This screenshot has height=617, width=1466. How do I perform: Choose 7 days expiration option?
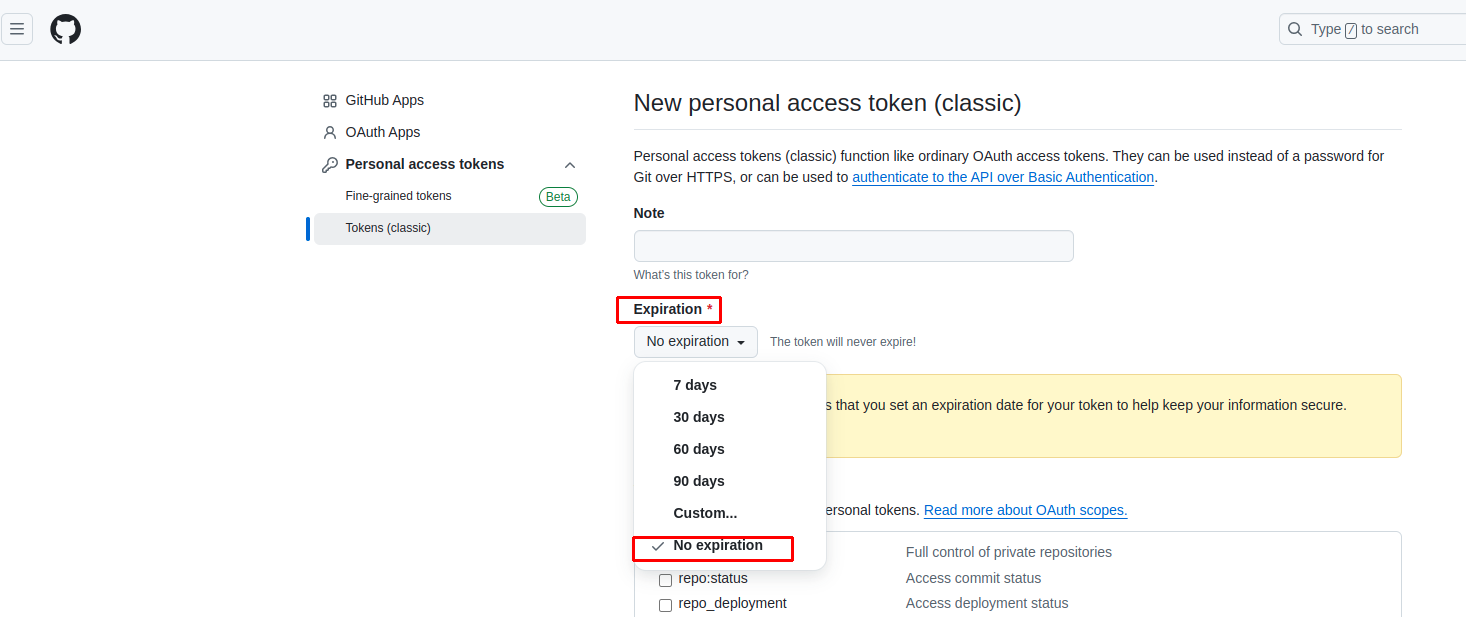coord(695,385)
